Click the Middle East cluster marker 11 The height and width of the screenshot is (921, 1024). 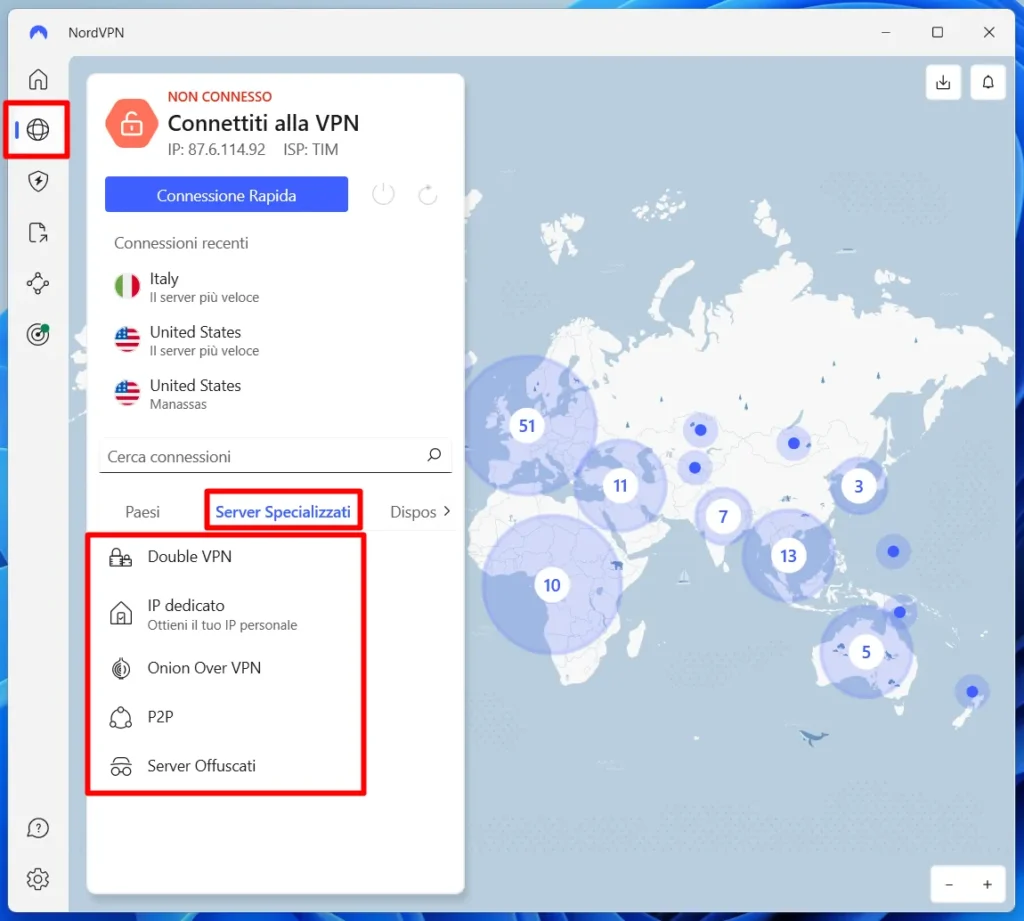click(620, 485)
